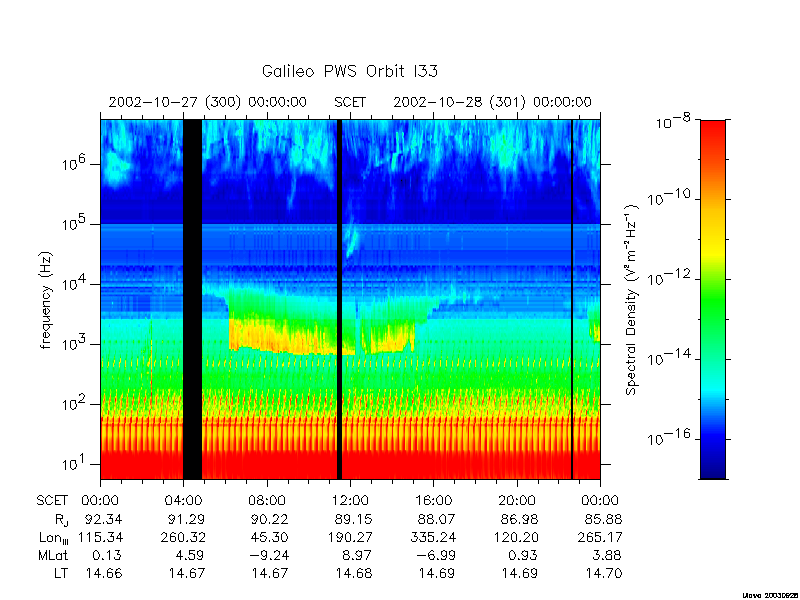Select the date header "2002-10-27 (300) 00:00:00"

tap(208, 102)
